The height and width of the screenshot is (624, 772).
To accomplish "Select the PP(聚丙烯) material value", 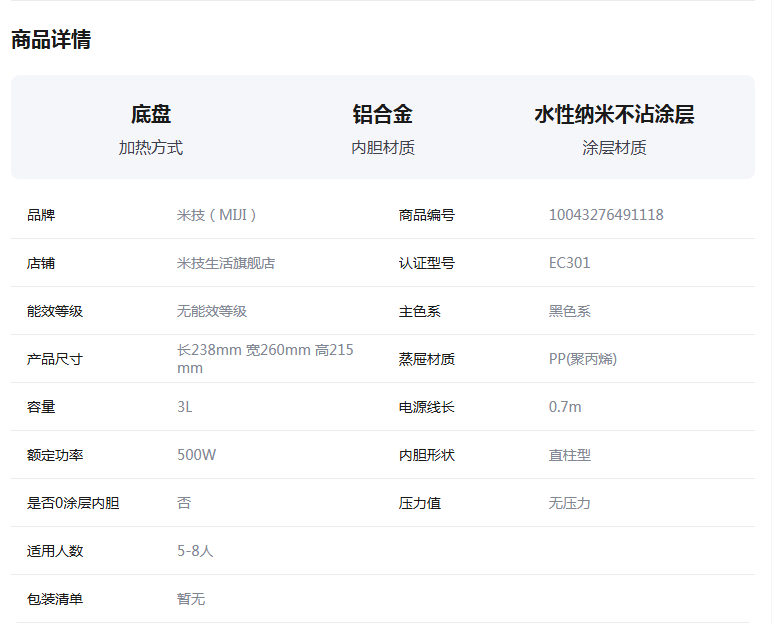I will click(582, 359).
